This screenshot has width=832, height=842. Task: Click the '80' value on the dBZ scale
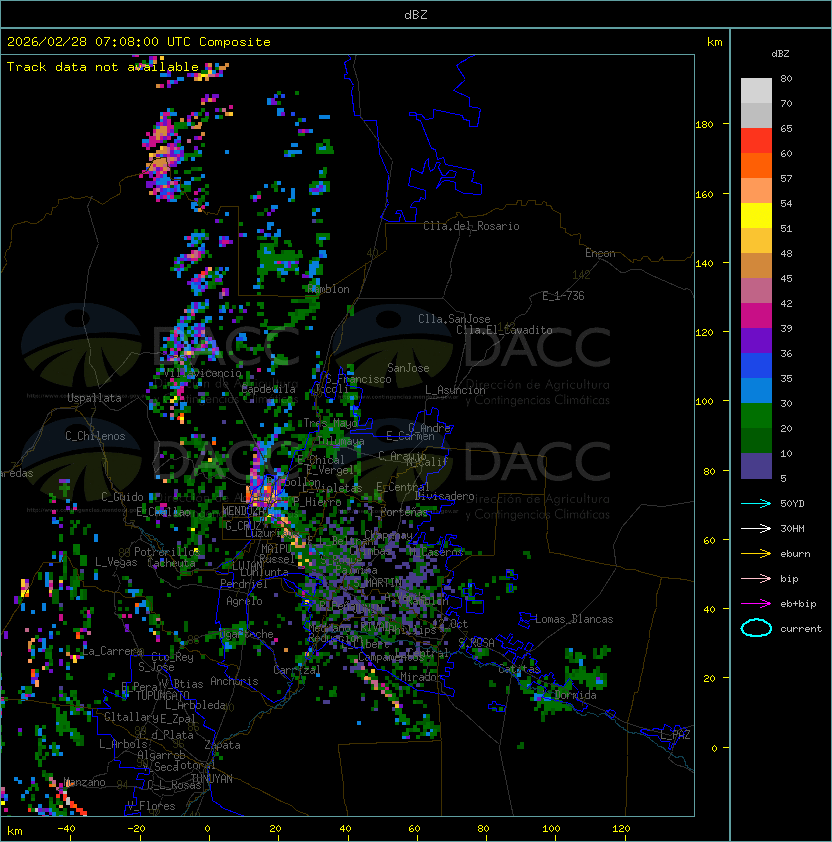pos(786,78)
